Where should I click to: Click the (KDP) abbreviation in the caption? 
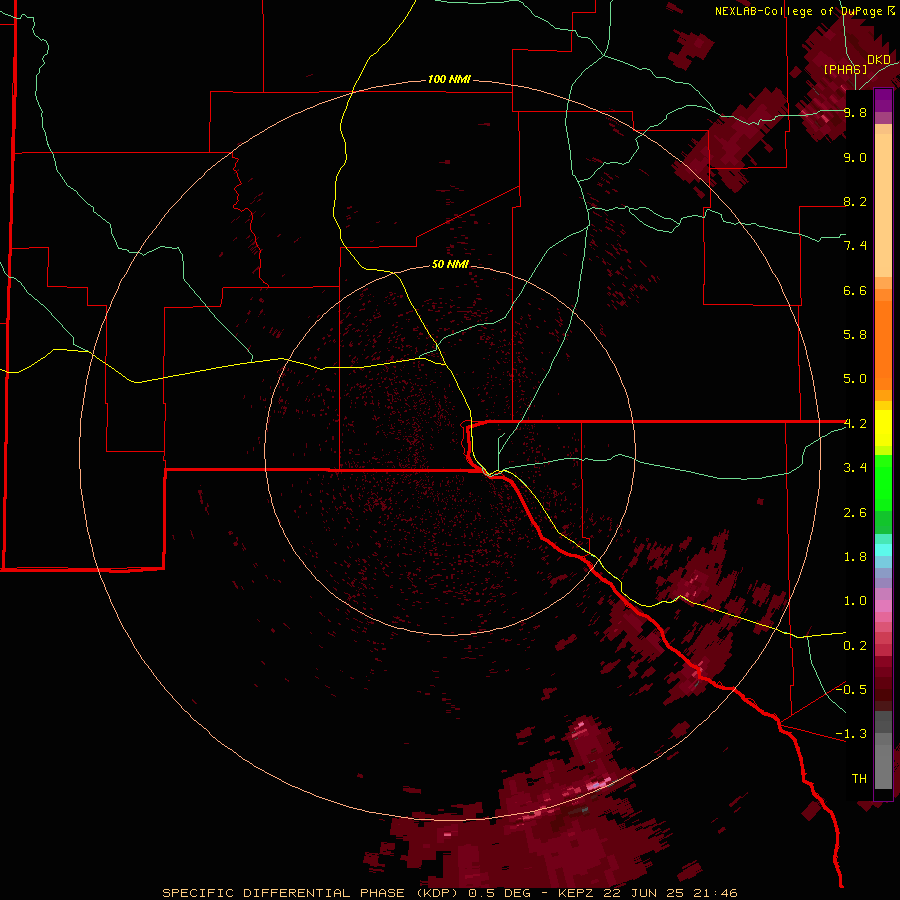(437, 893)
